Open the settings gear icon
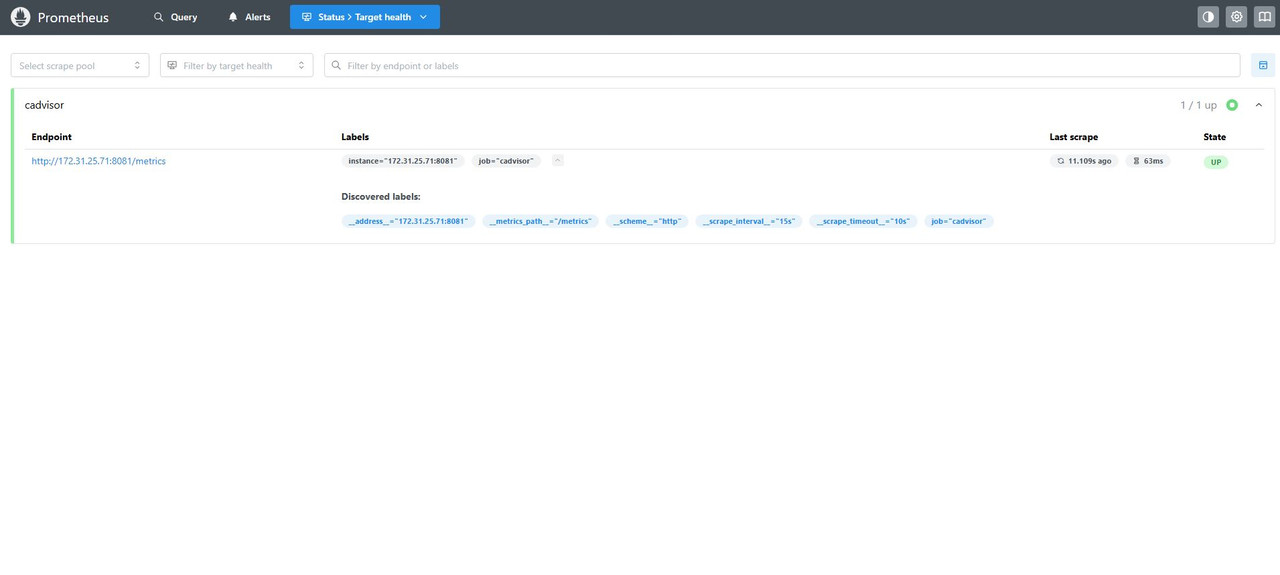Image resolution: width=1280 pixels, height=575 pixels. [x=1236, y=17]
